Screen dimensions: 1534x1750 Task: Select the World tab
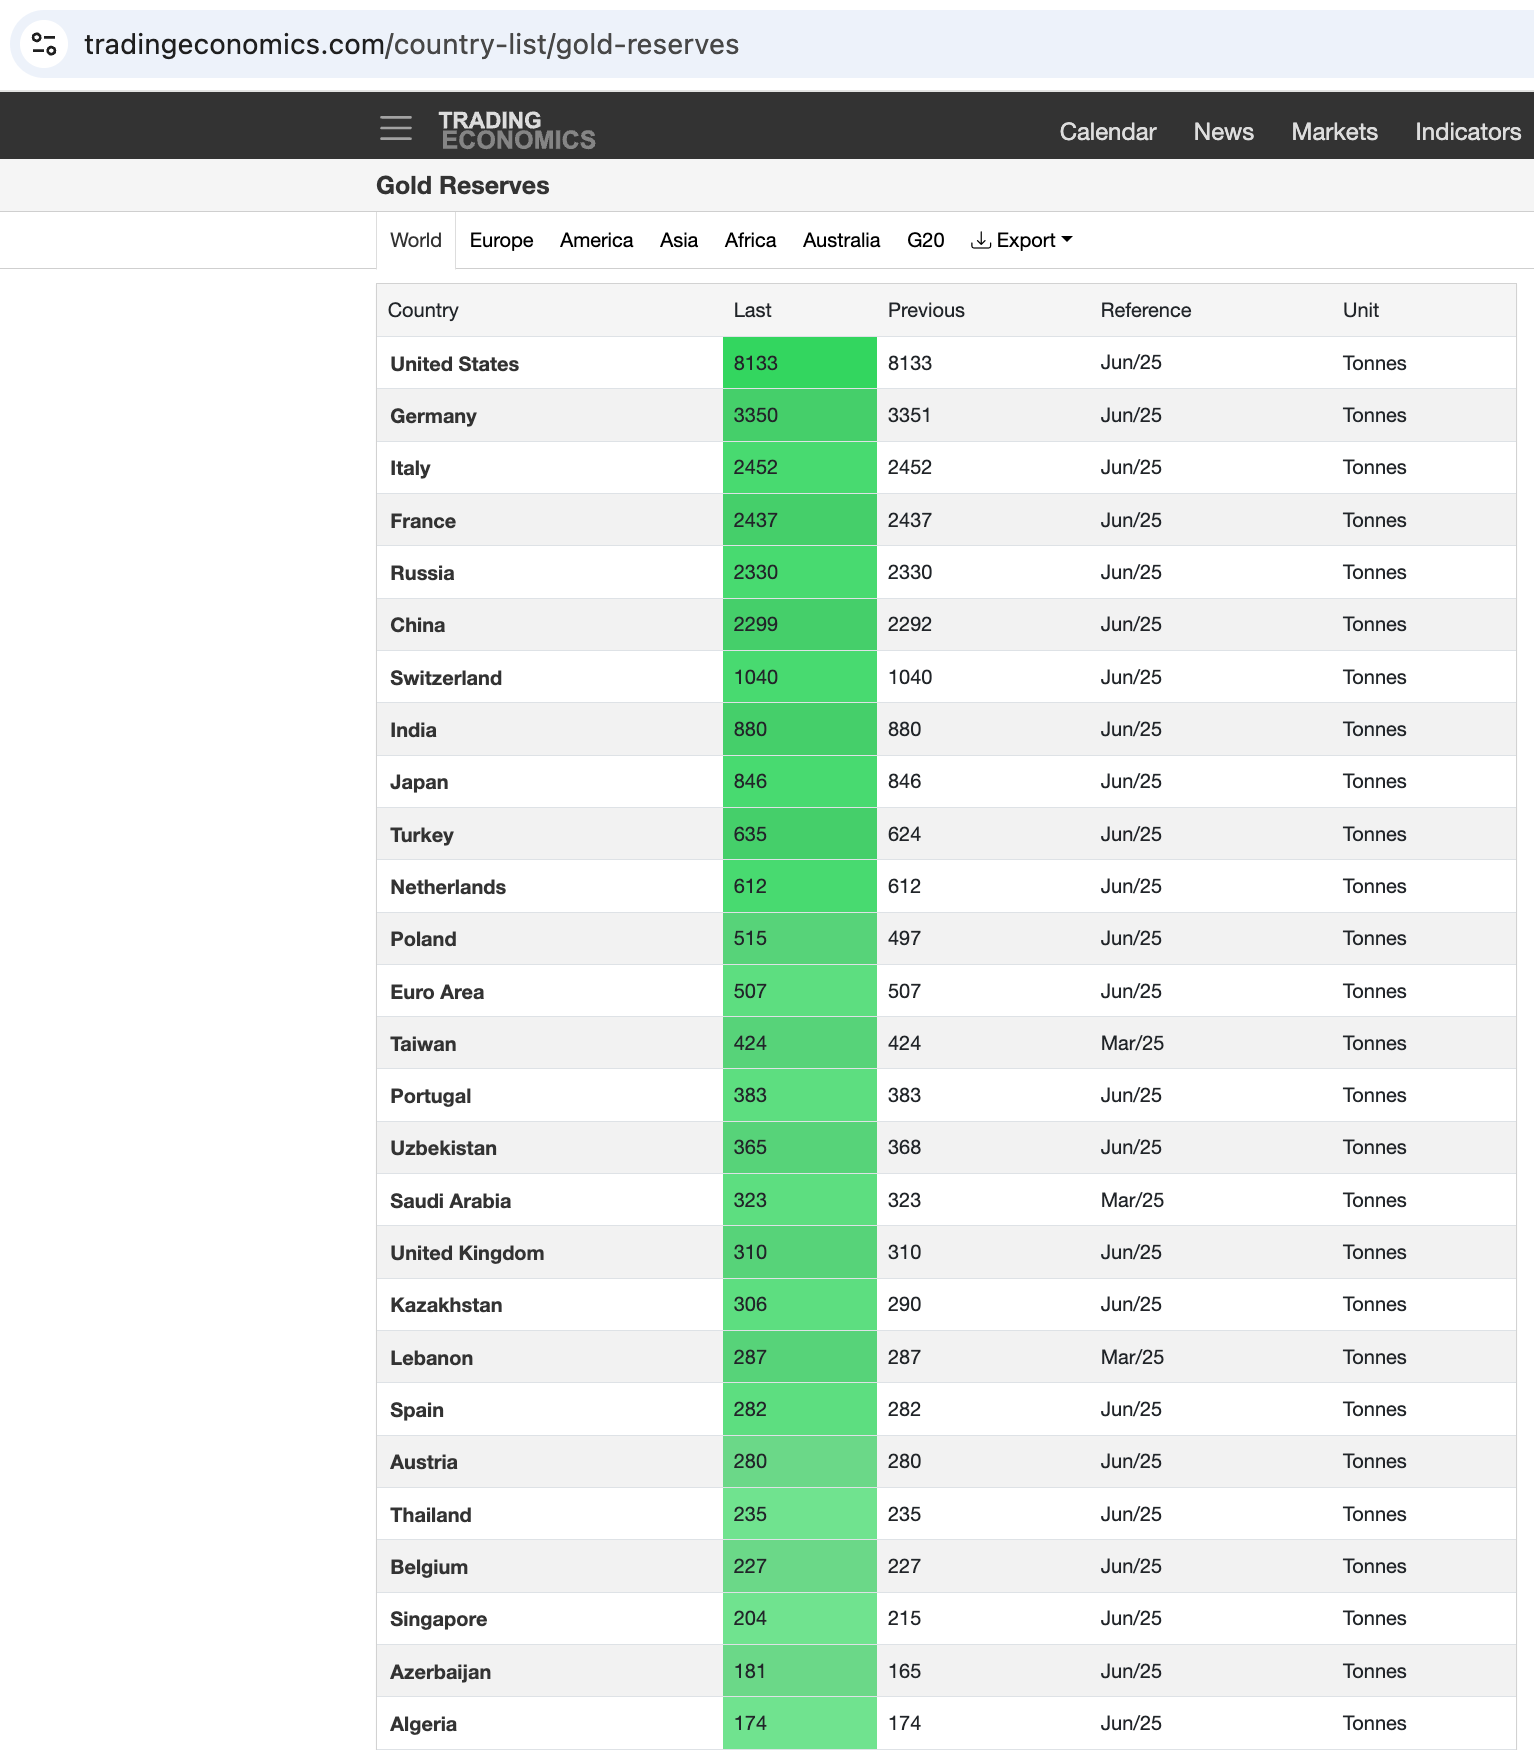(x=416, y=240)
